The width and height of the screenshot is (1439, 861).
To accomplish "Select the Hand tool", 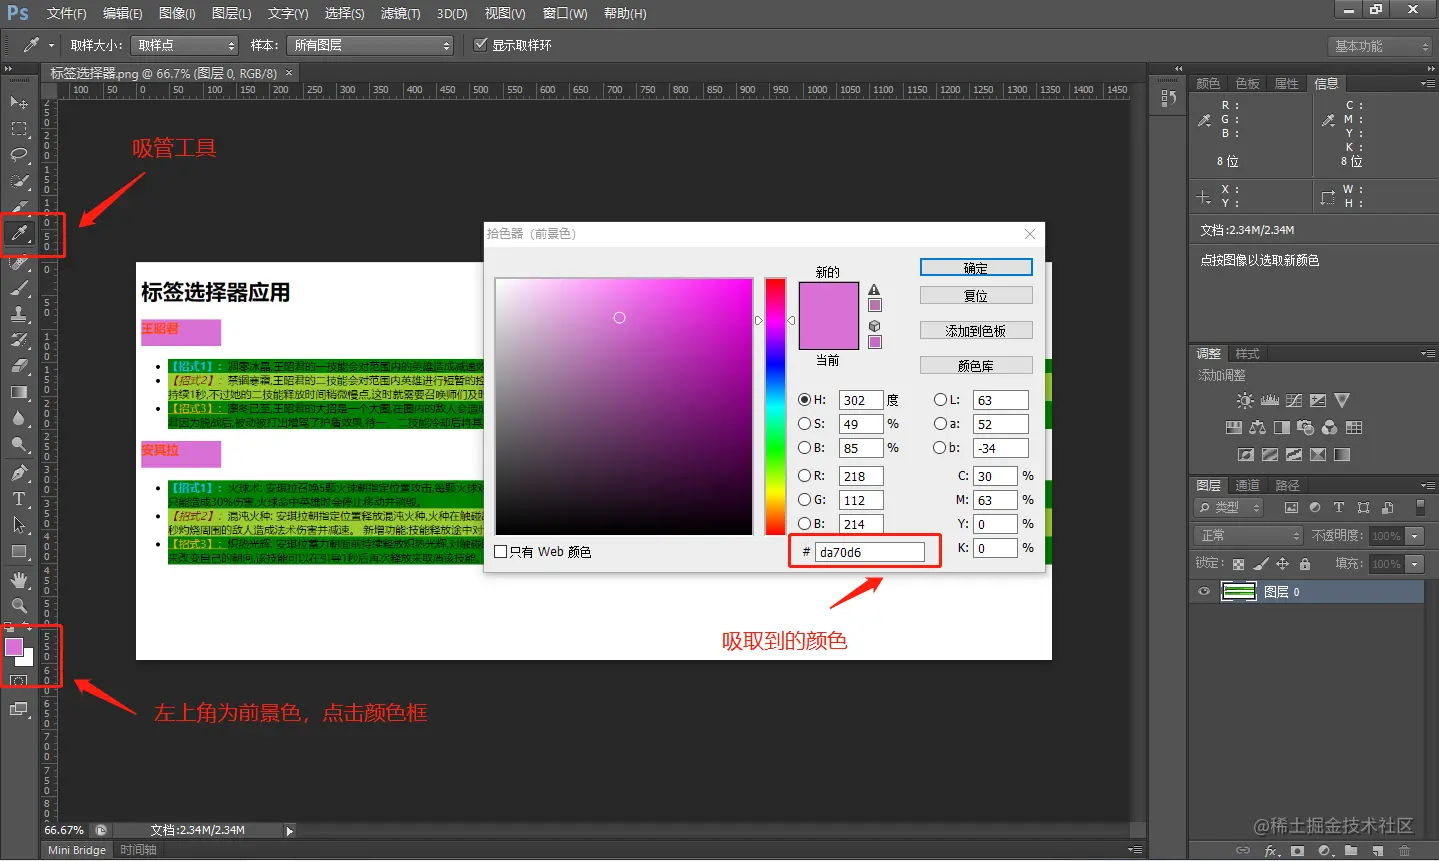I will point(19,580).
